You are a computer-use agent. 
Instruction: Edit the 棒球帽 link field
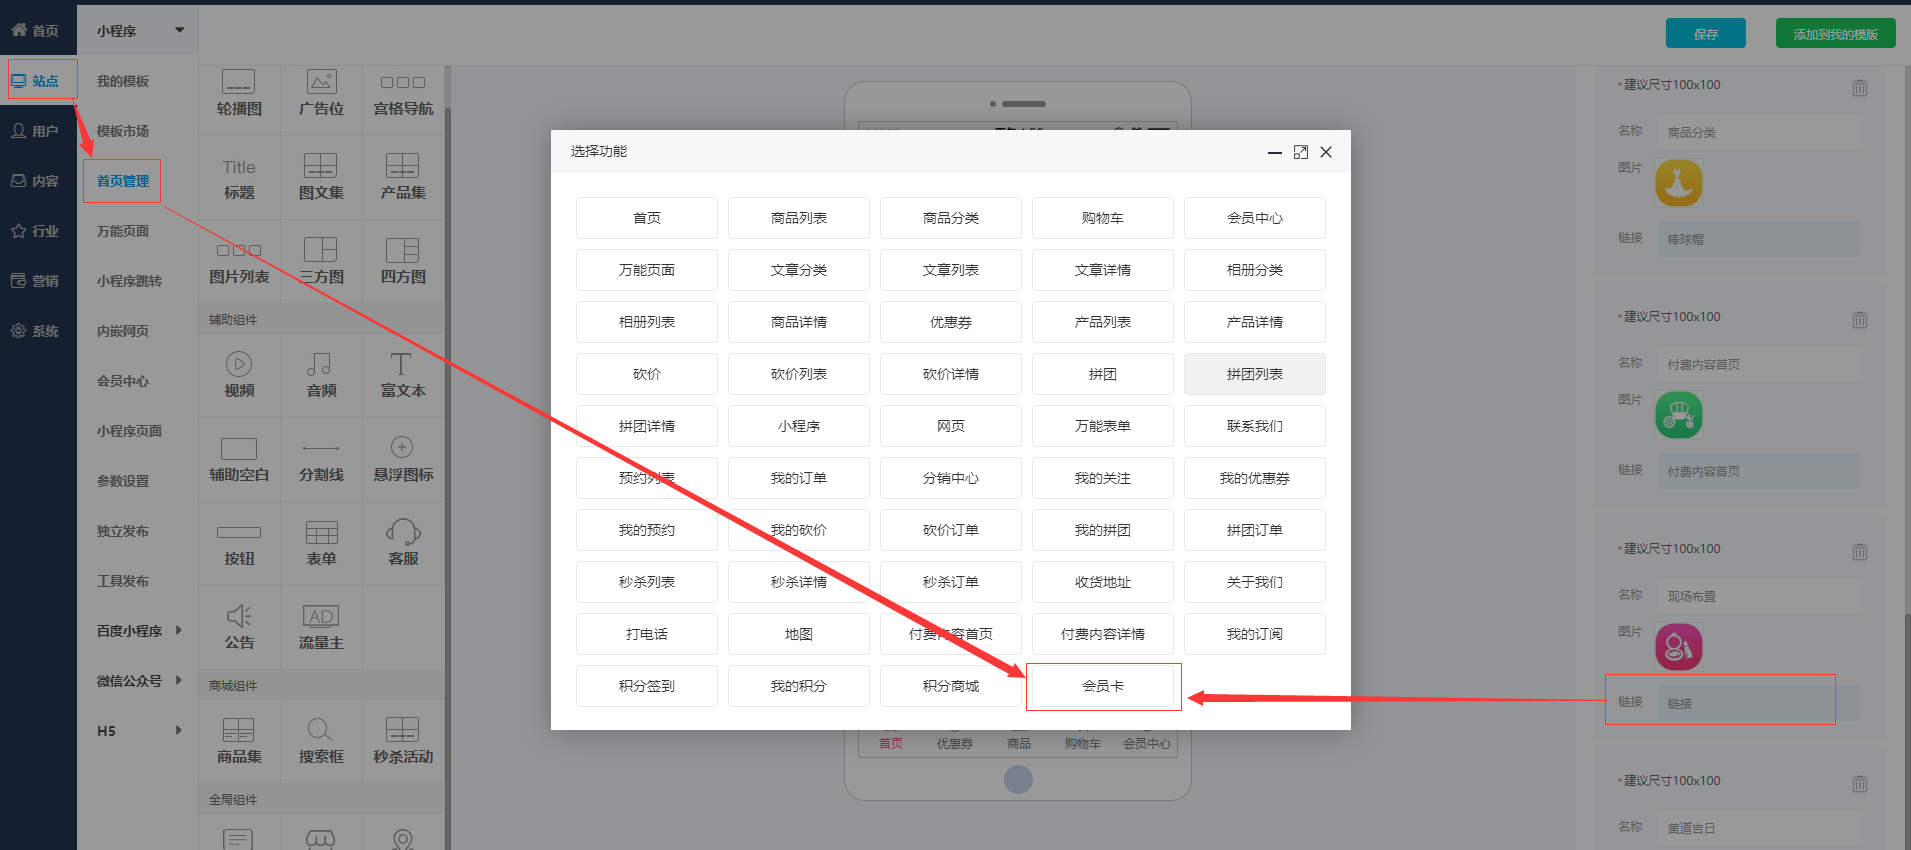tap(1758, 239)
